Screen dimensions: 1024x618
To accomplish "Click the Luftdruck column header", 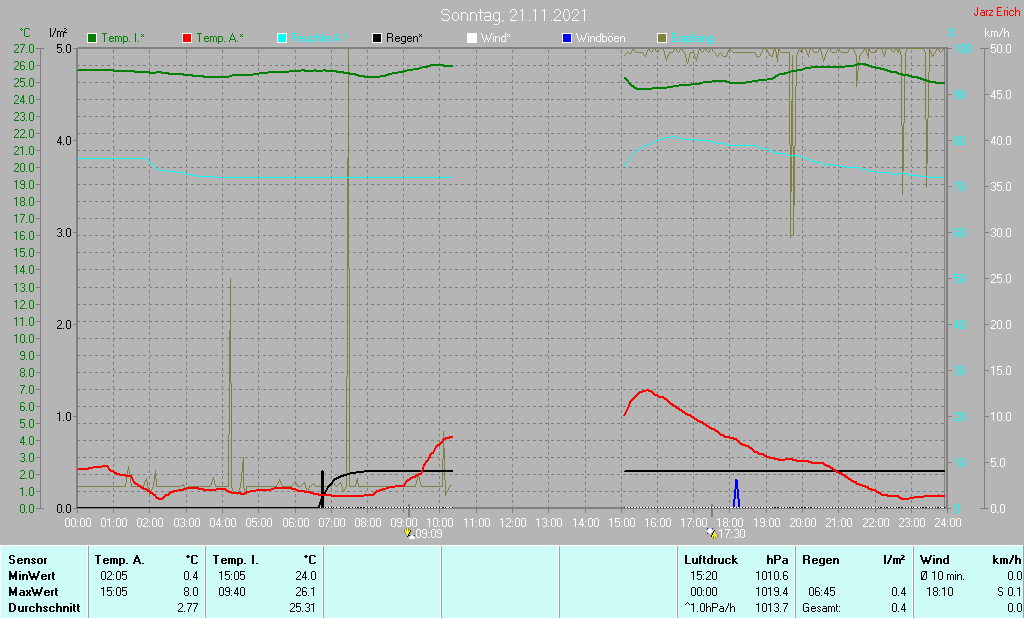I will click(711, 560).
